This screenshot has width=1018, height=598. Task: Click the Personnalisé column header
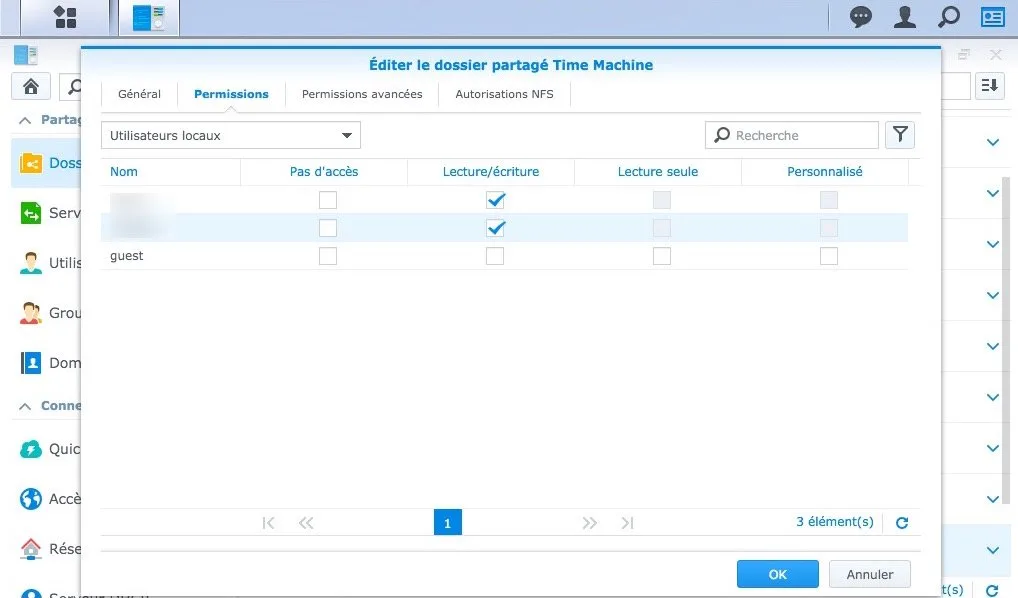pos(825,171)
